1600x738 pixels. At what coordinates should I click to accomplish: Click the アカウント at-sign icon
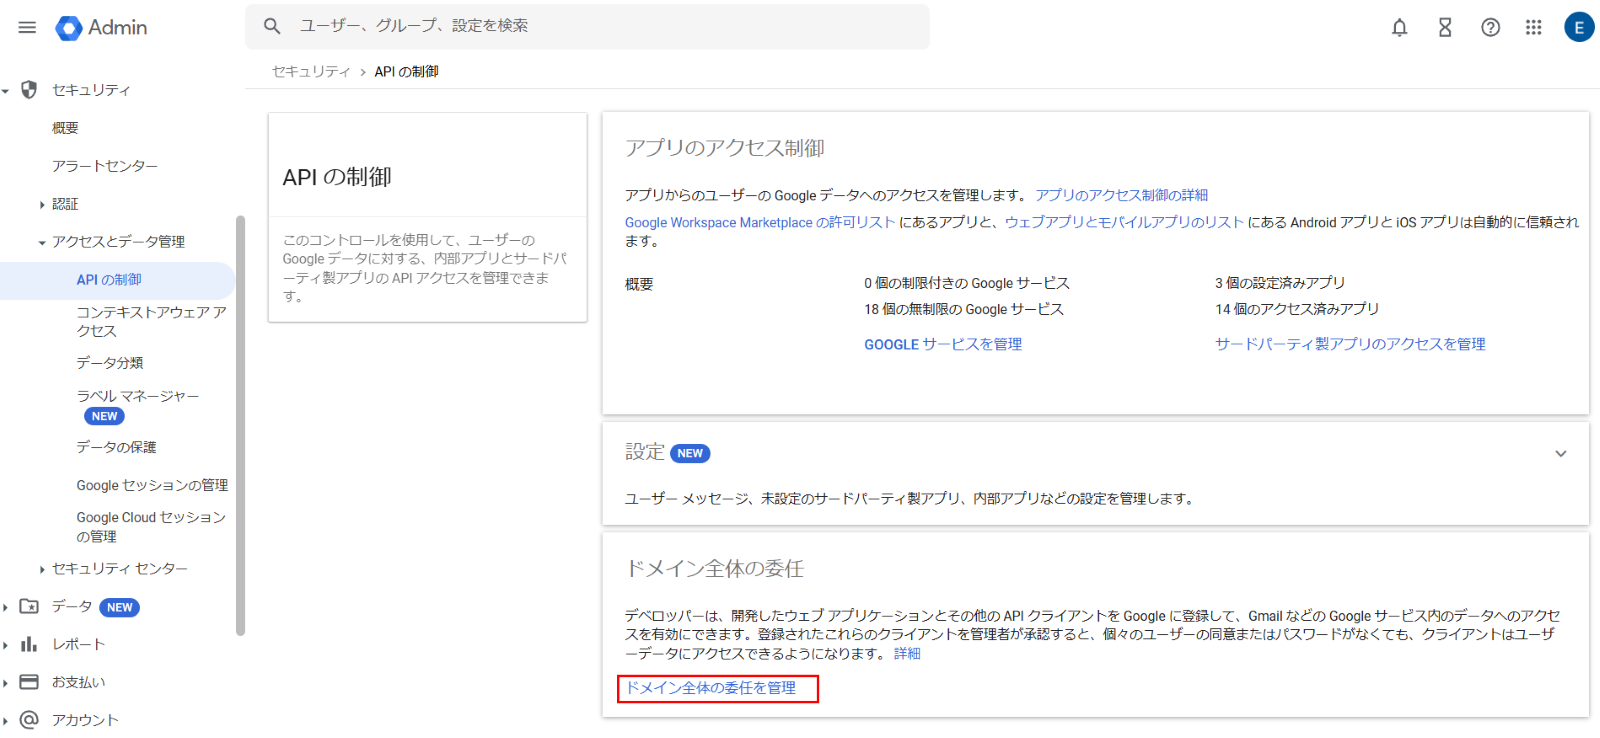pyautogui.click(x=29, y=720)
